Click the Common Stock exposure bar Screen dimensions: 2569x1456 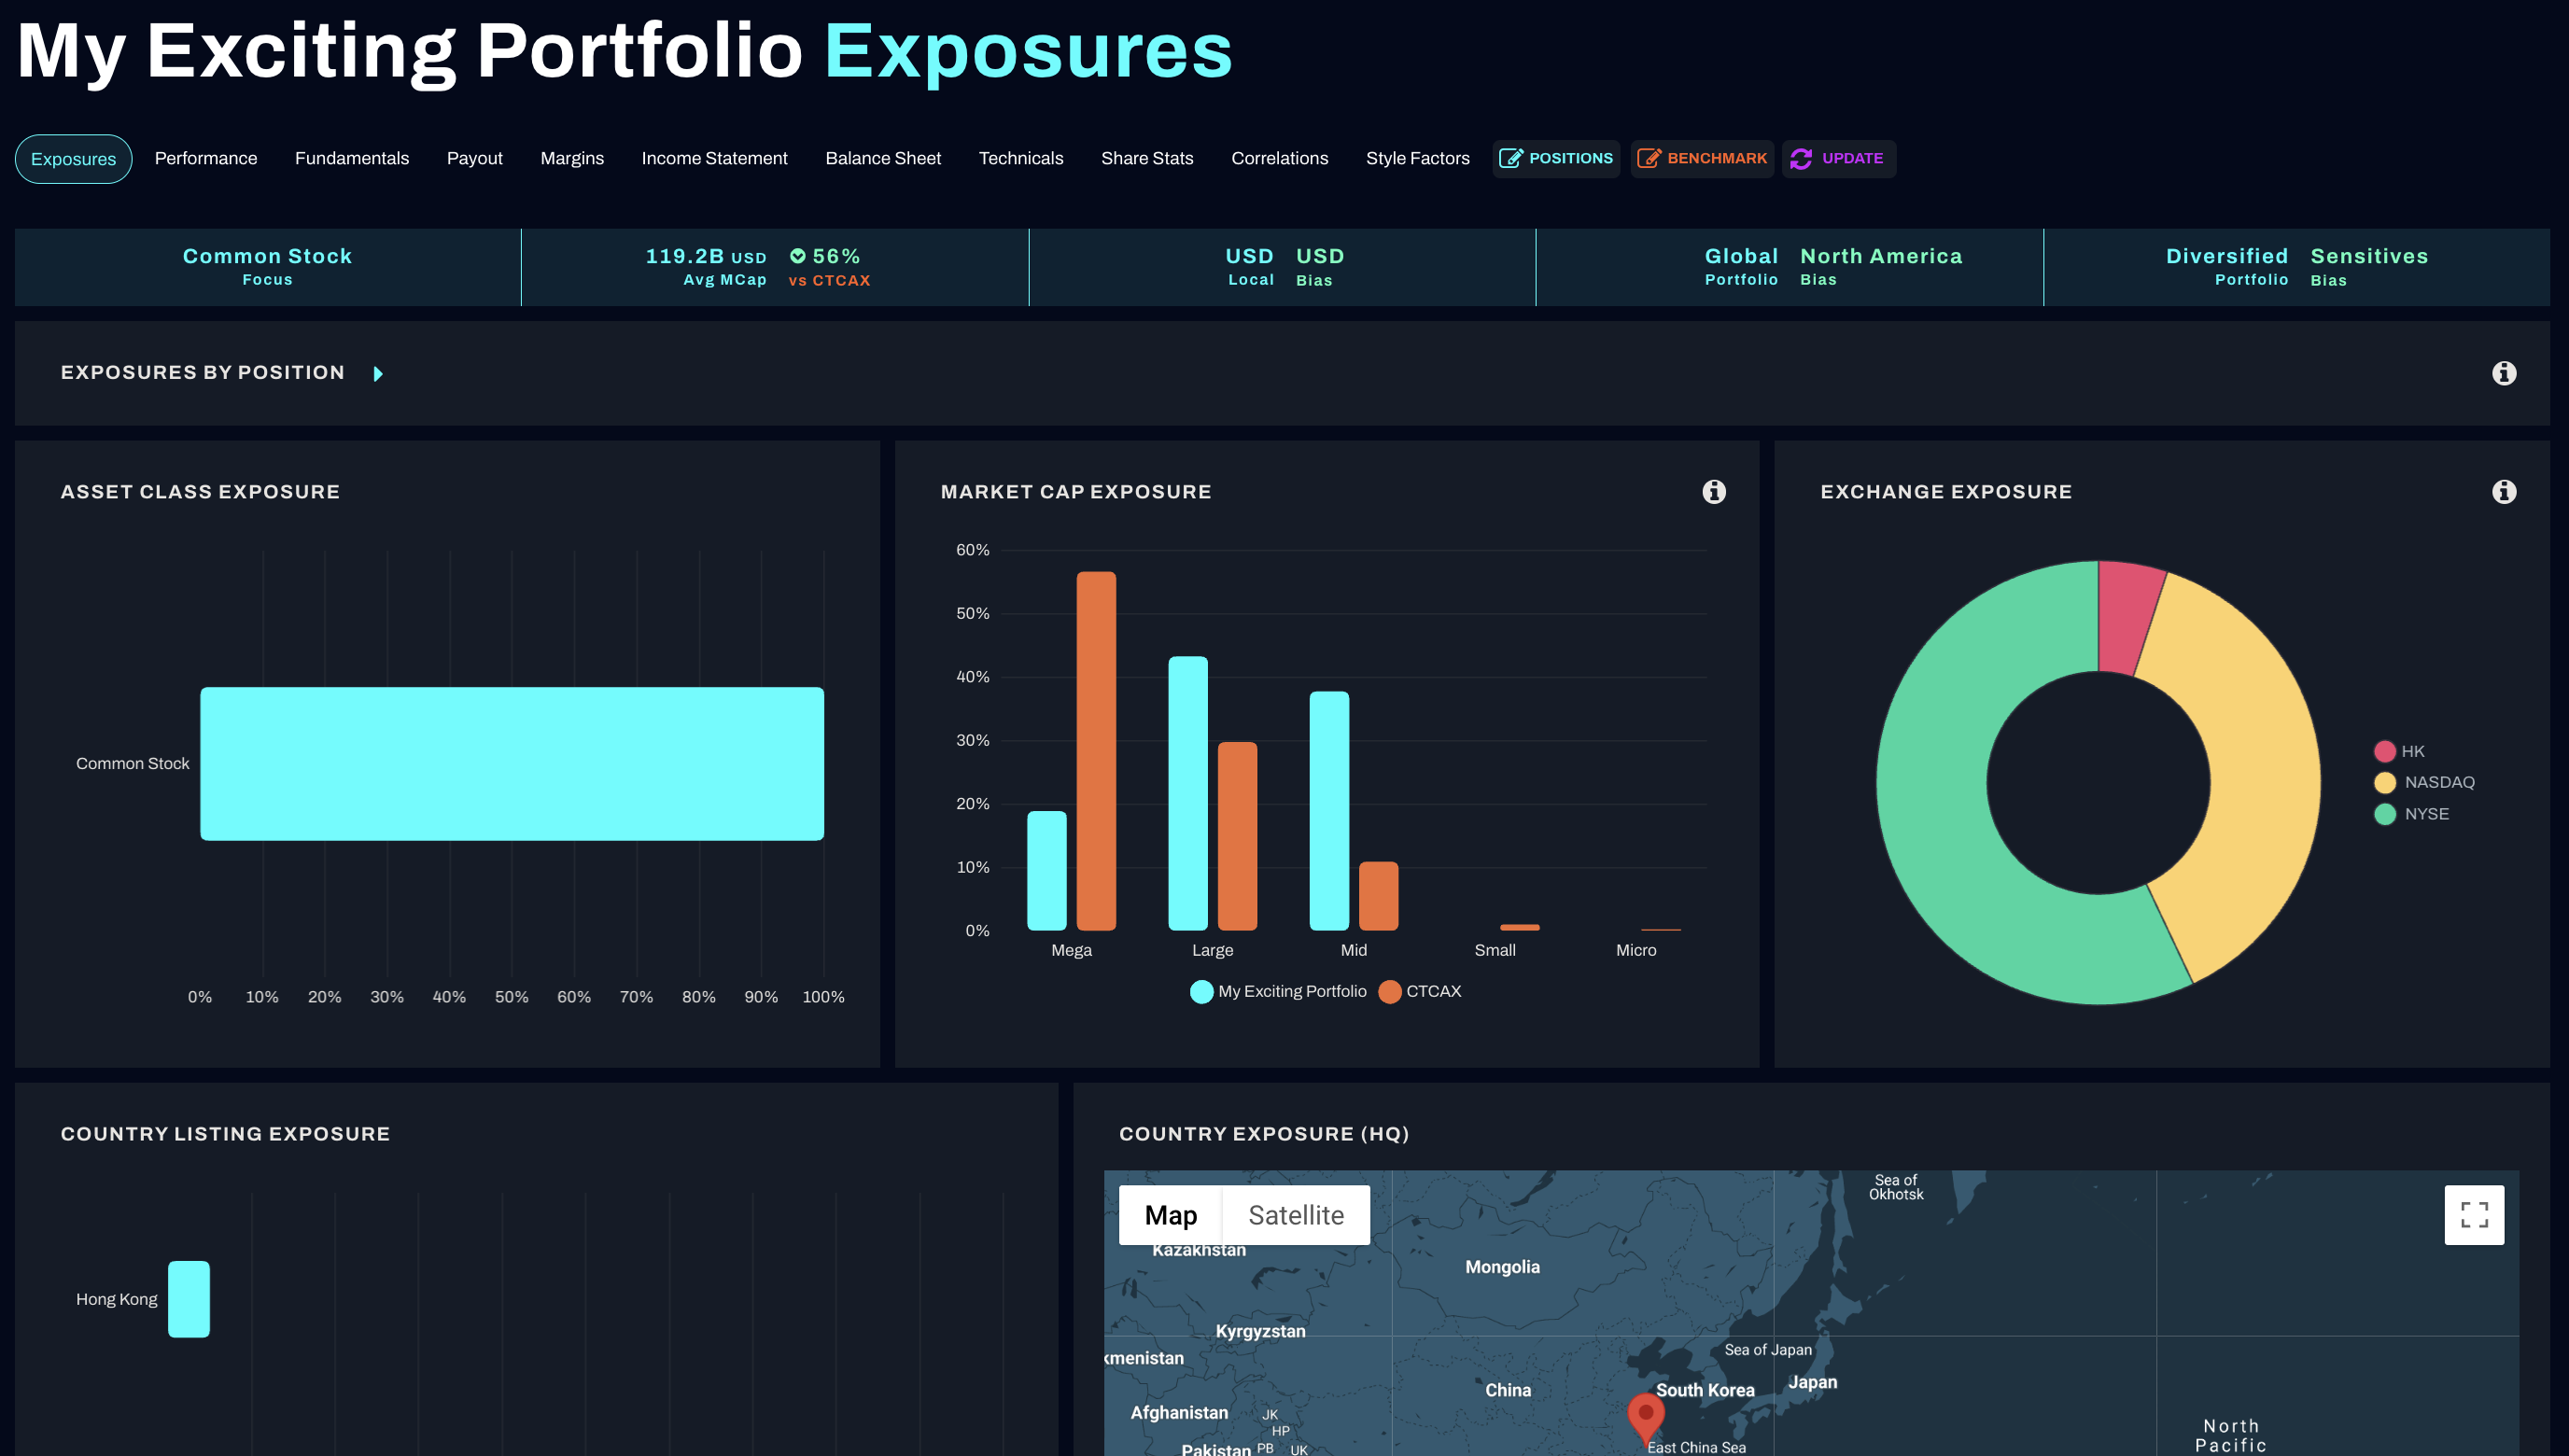click(x=511, y=763)
